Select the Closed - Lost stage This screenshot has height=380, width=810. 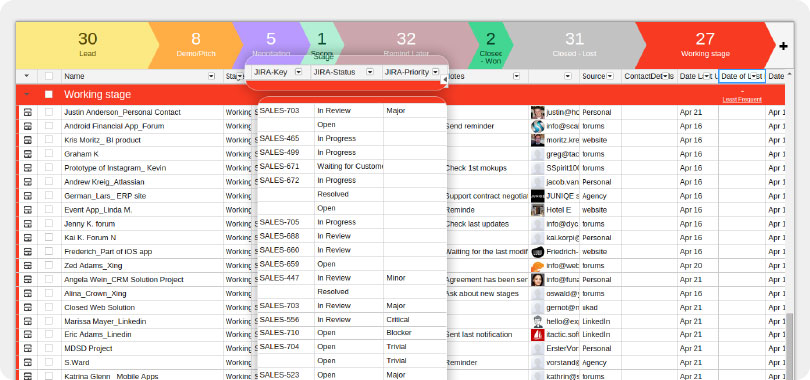574,45
